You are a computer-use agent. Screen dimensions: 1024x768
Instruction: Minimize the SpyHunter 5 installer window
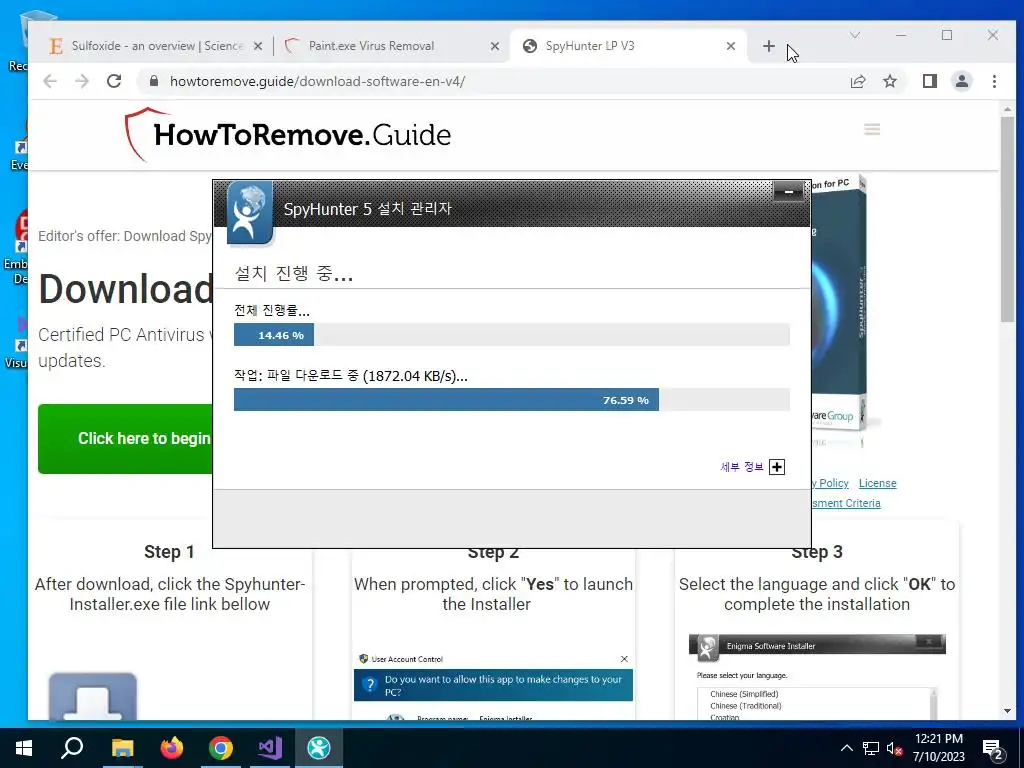[788, 192]
